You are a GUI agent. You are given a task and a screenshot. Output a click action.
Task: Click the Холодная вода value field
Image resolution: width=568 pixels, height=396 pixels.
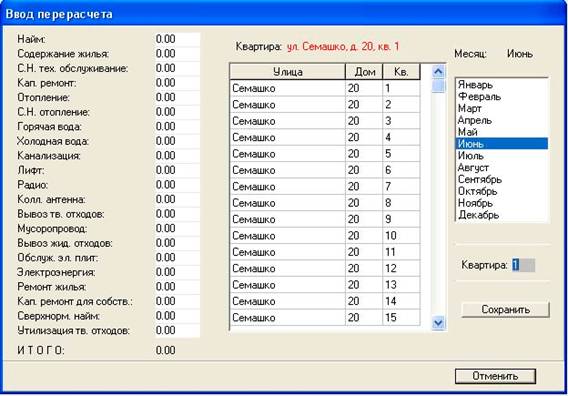177,141
